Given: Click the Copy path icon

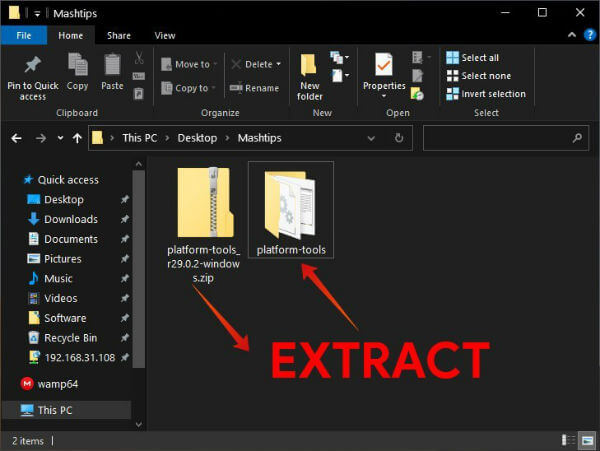Looking at the screenshot, I should click(x=139, y=76).
